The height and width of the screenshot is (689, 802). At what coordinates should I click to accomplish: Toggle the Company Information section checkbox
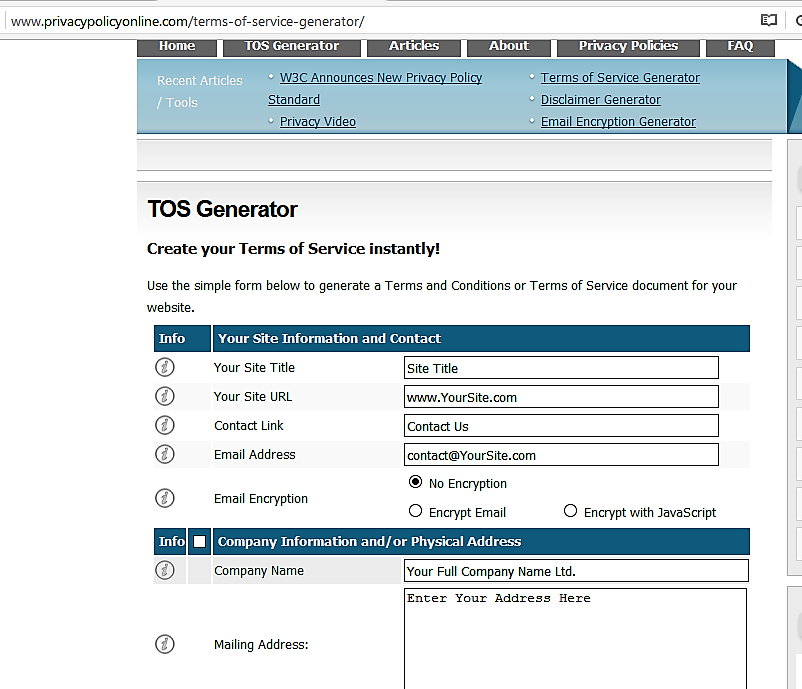(x=199, y=541)
